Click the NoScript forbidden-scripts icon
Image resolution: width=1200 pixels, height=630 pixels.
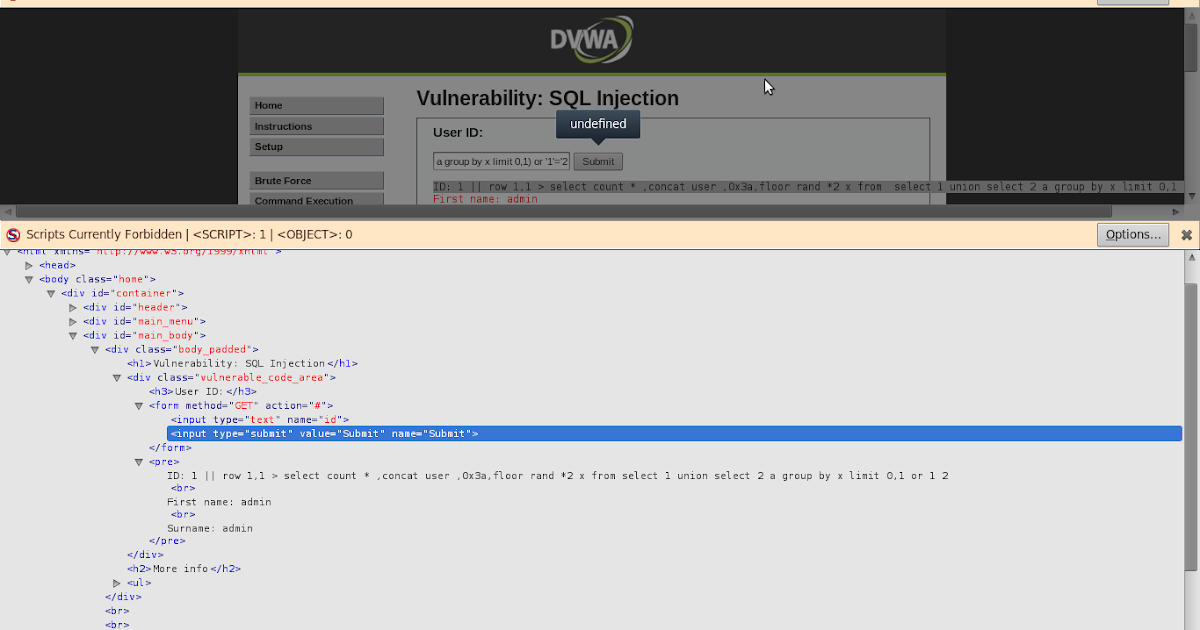click(13, 235)
